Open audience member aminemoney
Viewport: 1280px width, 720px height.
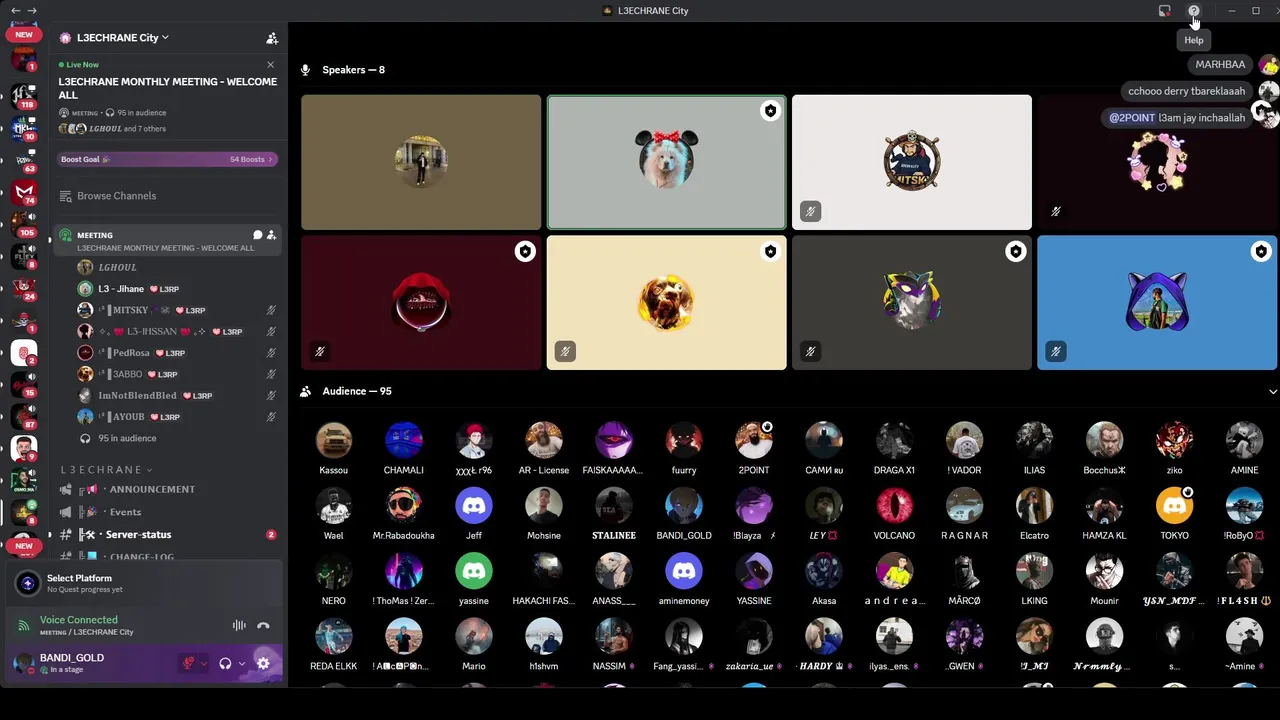[684, 580]
